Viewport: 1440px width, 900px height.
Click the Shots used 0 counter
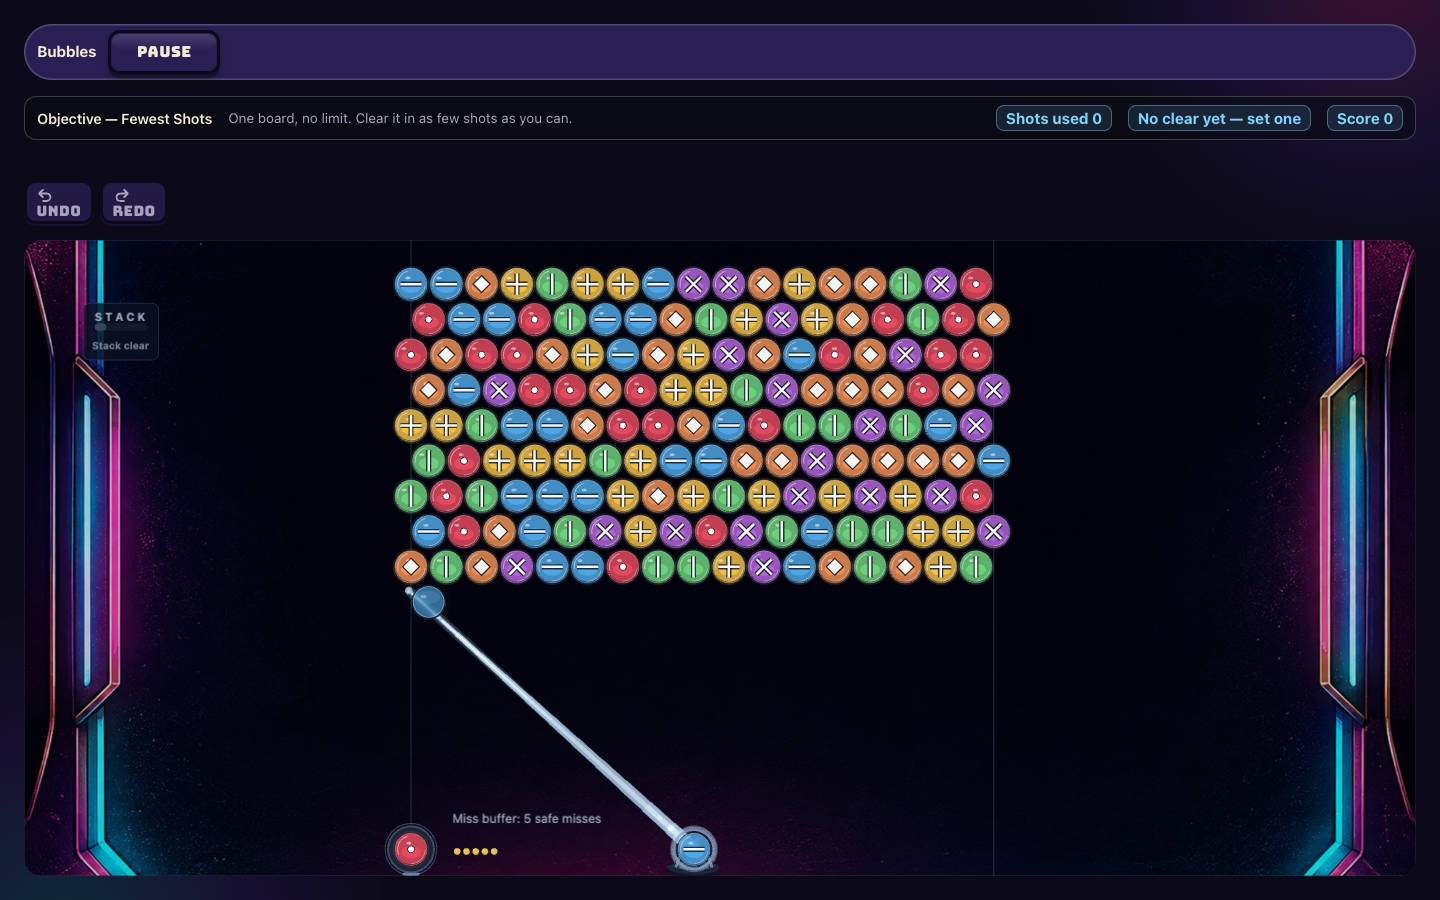point(1053,118)
